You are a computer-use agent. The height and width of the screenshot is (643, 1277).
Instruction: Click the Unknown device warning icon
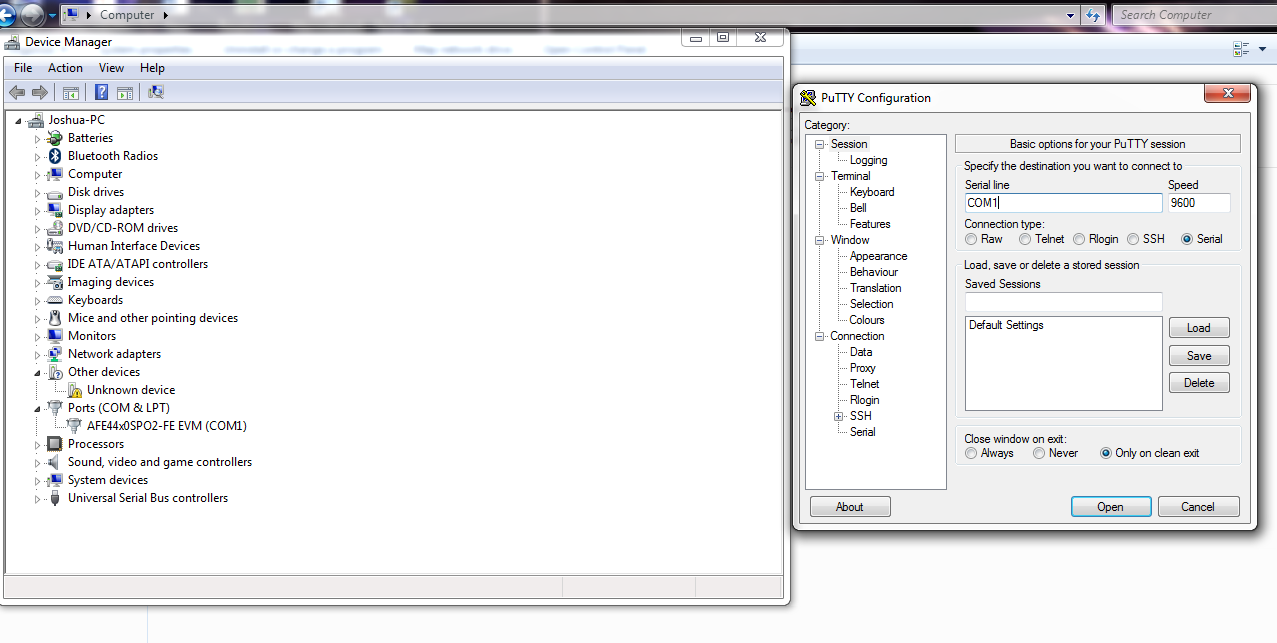pos(74,390)
